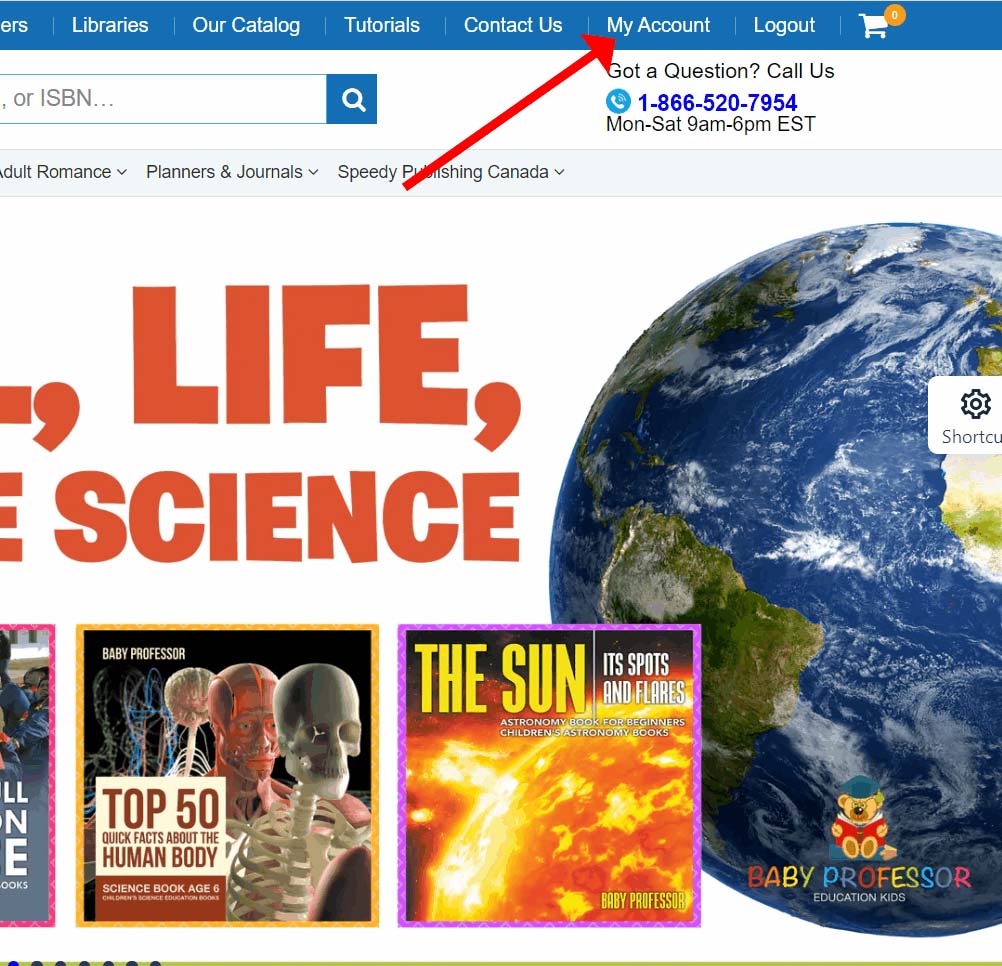The image size is (1002, 966).
Task: Open the Libraries menu item
Action: pyautogui.click(x=110, y=25)
